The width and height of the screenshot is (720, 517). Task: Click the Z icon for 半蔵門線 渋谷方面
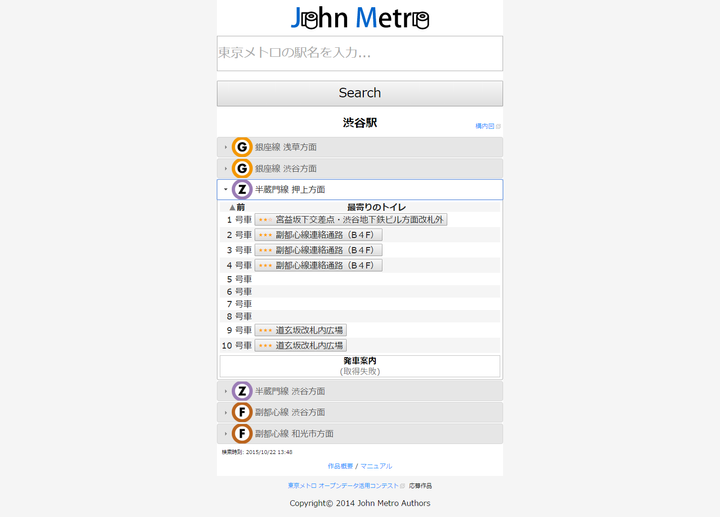242,391
